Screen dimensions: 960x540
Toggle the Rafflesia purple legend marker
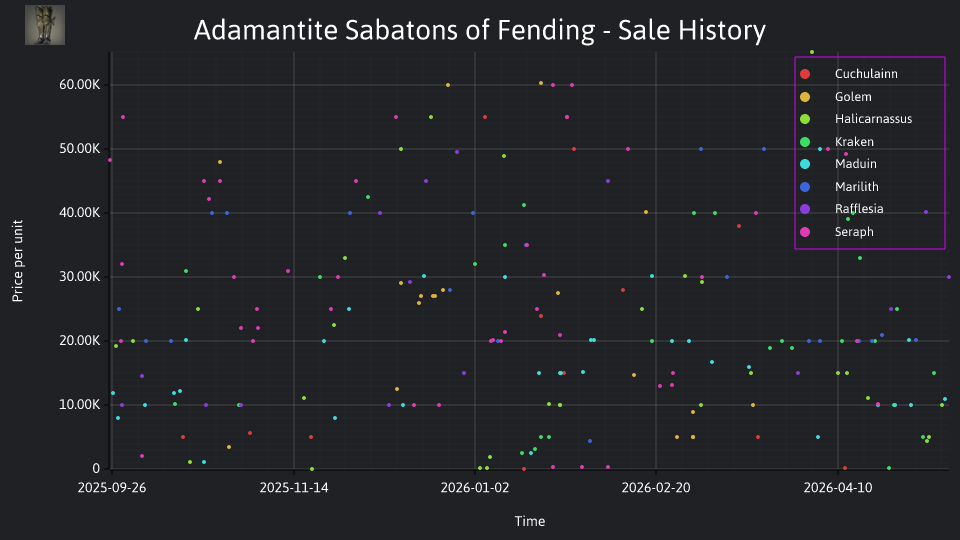[x=805, y=209]
